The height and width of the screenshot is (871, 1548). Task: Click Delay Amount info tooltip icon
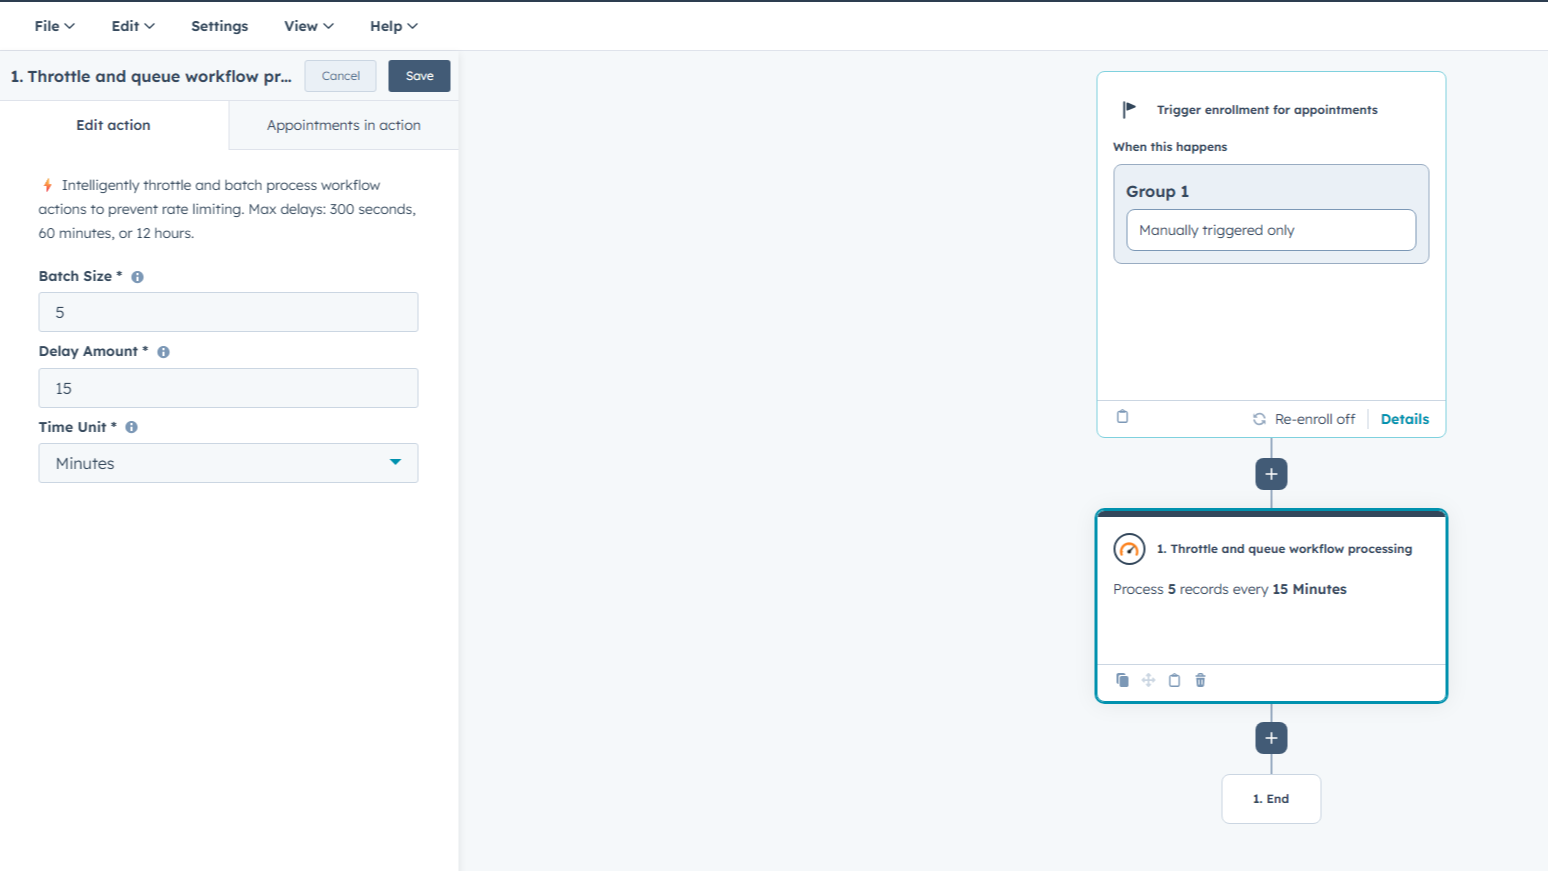click(x=163, y=352)
